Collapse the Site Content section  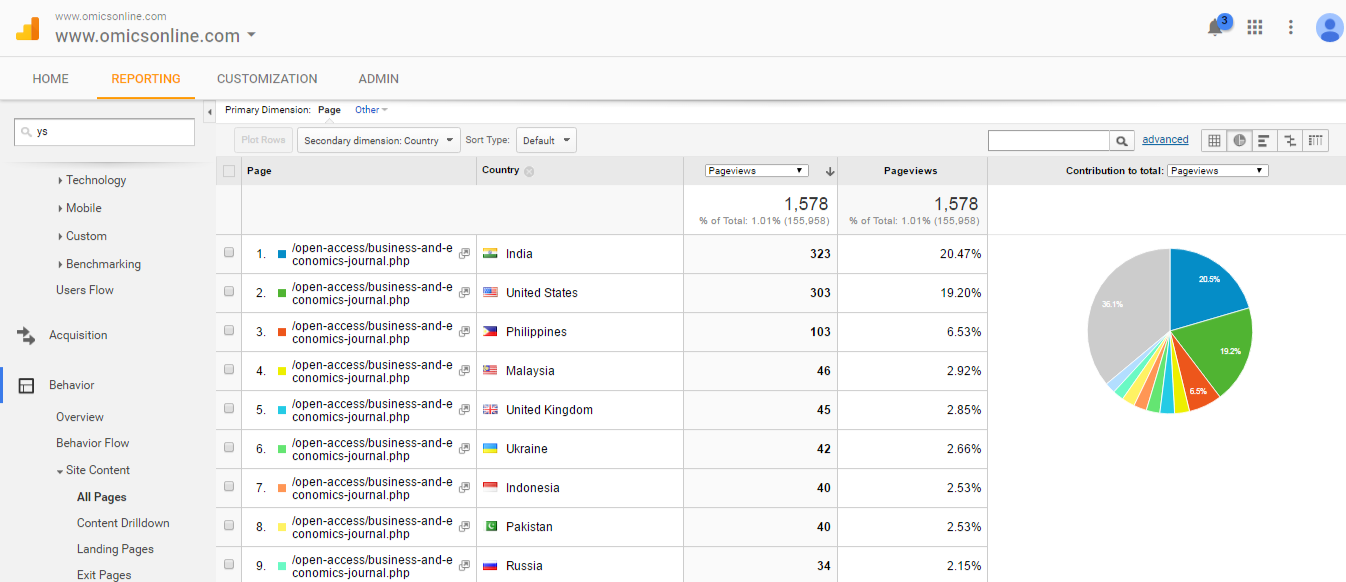click(93, 470)
